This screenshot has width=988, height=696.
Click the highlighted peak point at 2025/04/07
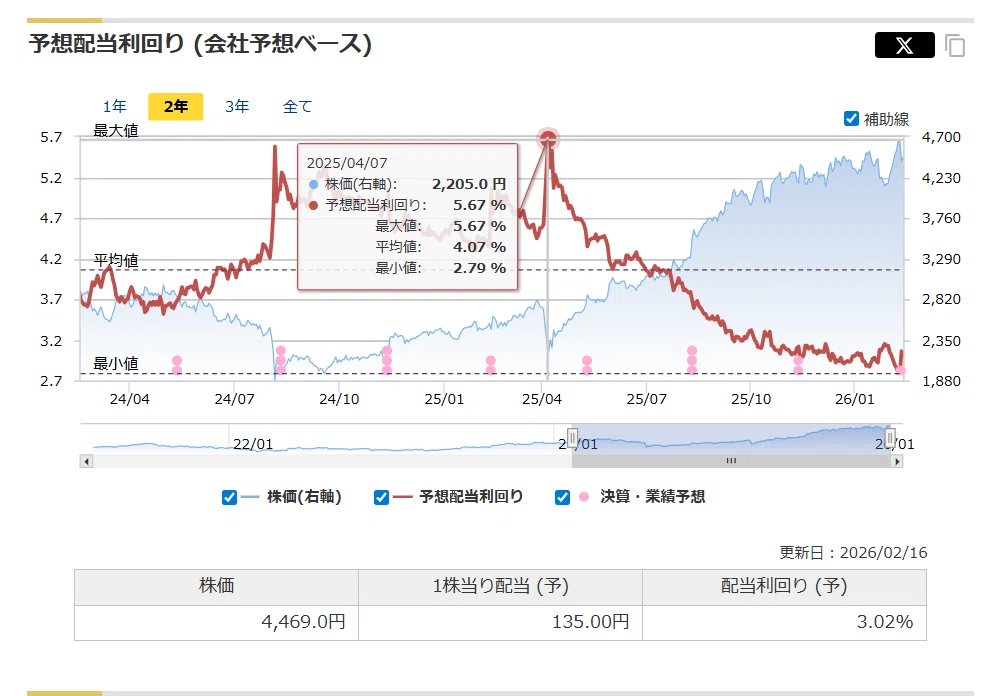[548, 138]
